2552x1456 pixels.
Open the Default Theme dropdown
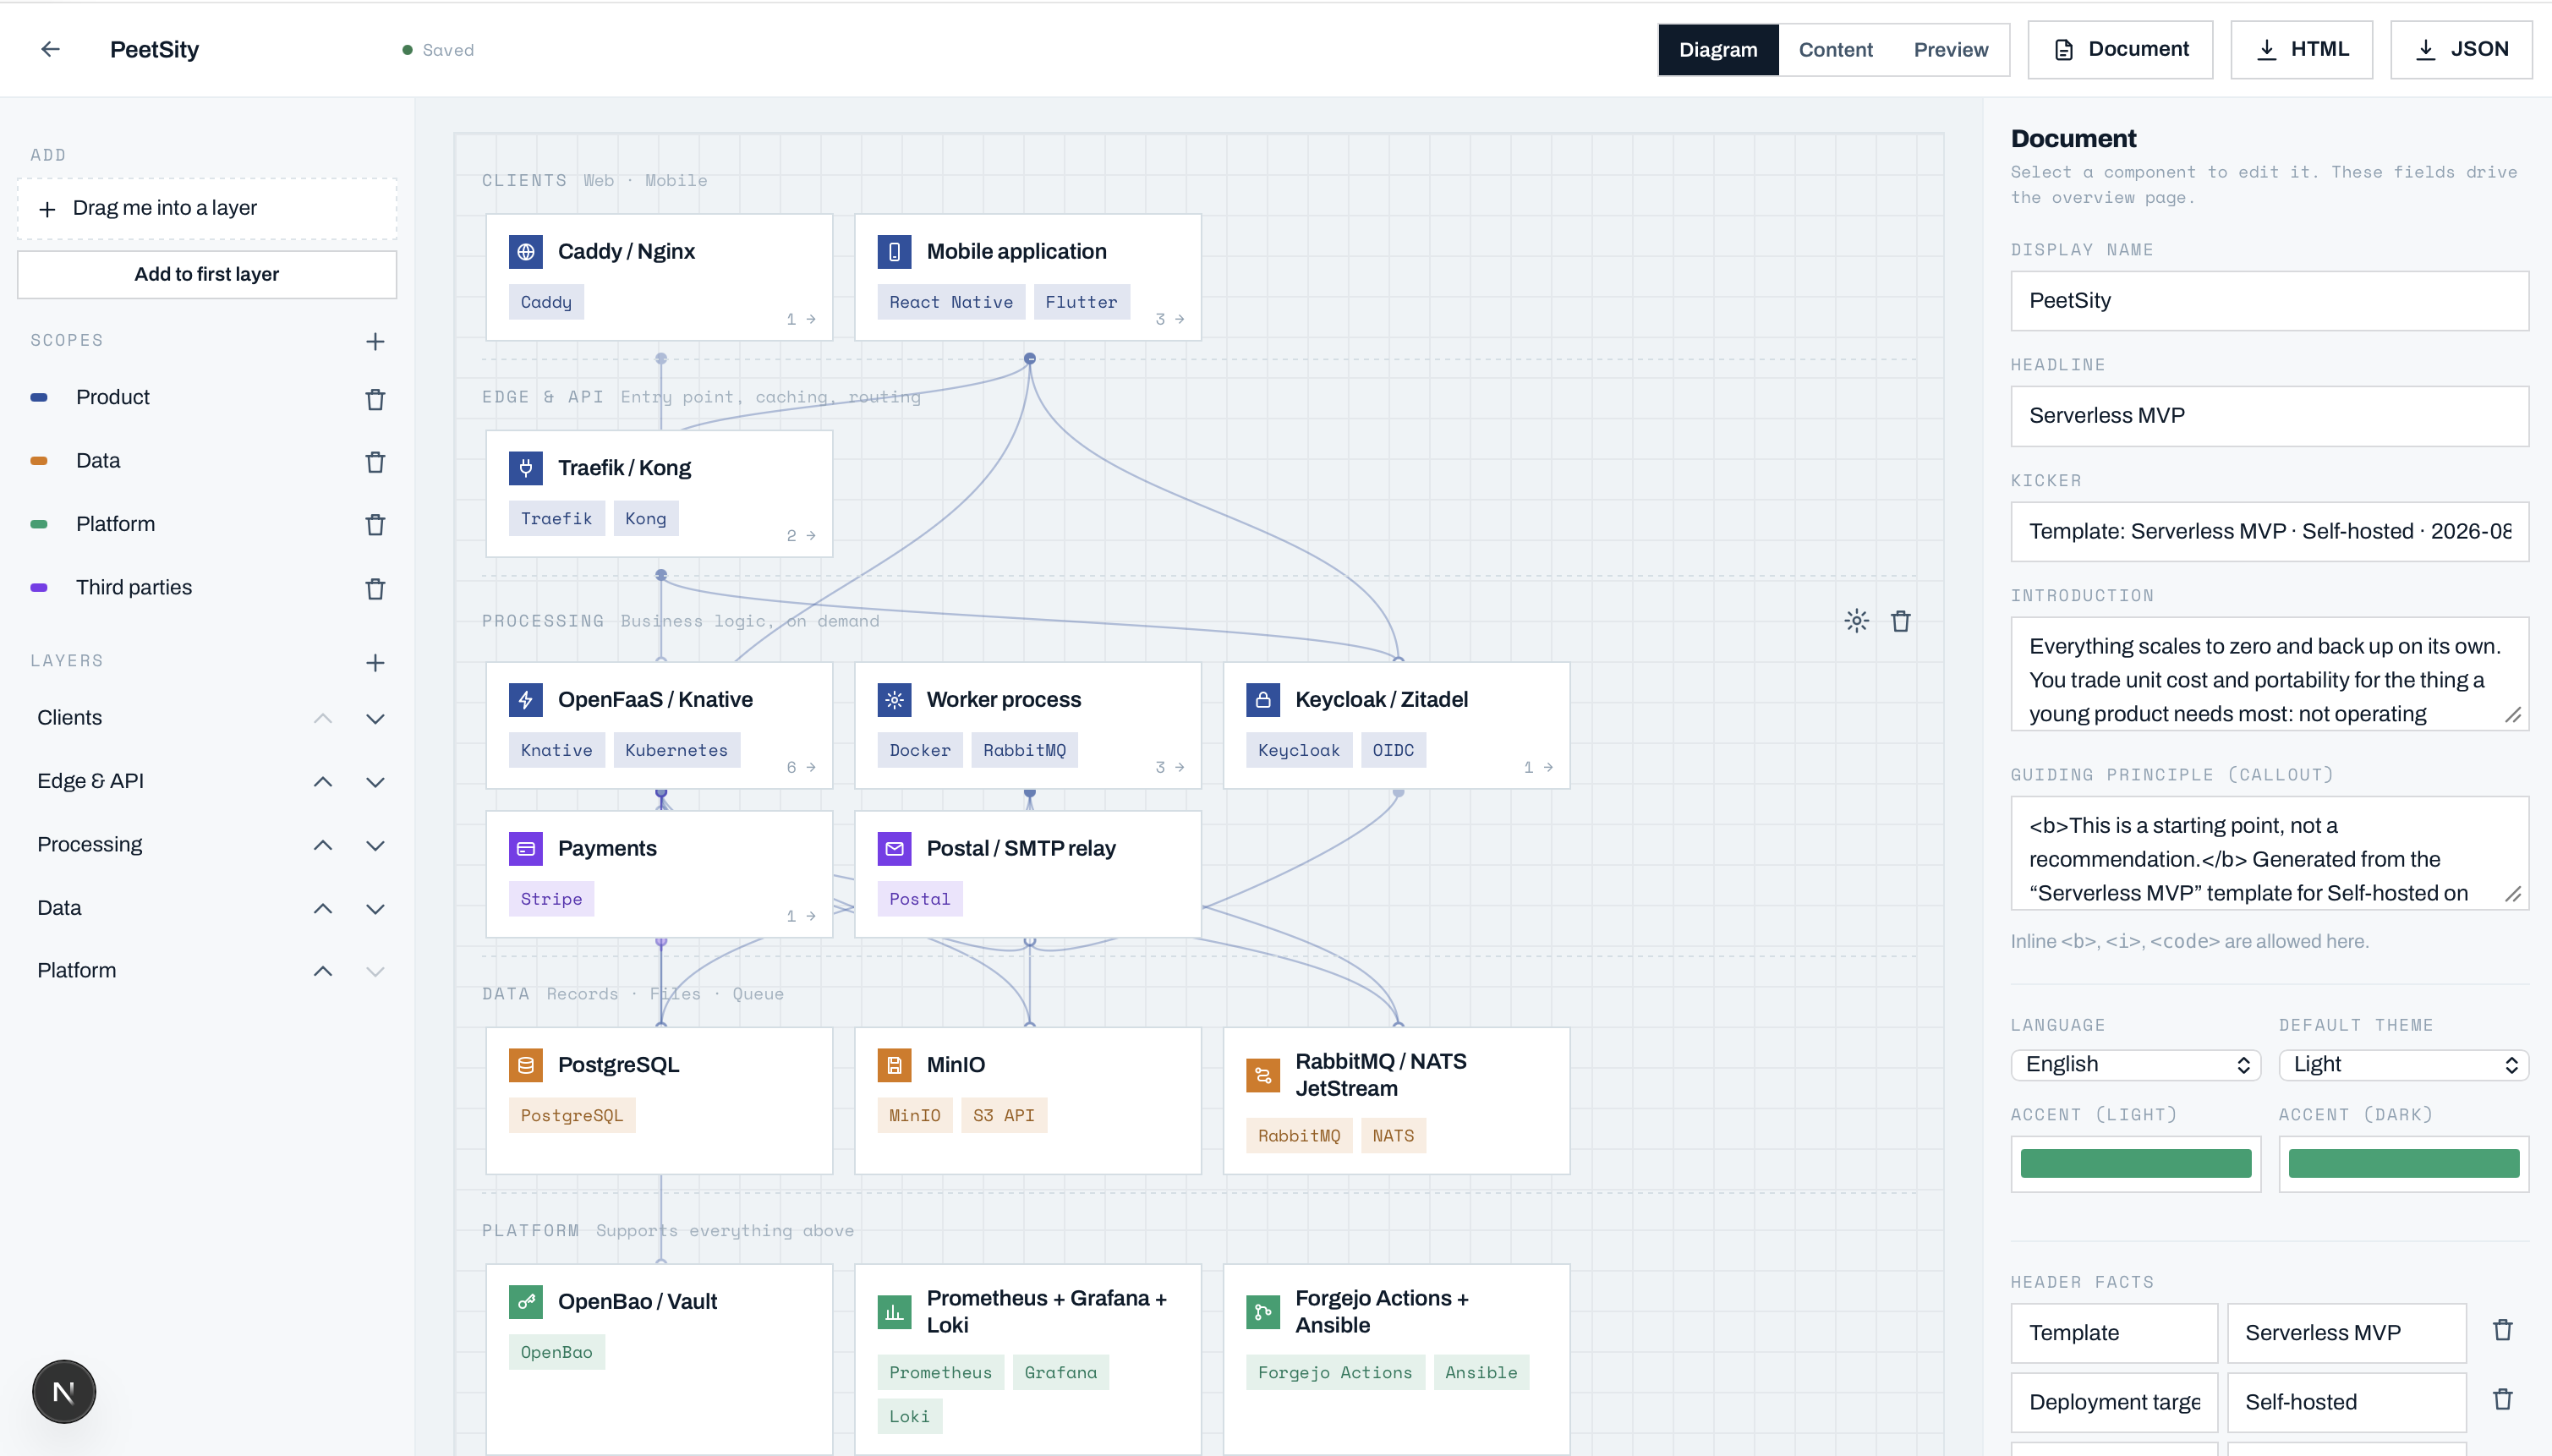(x=2403, y=1064)
